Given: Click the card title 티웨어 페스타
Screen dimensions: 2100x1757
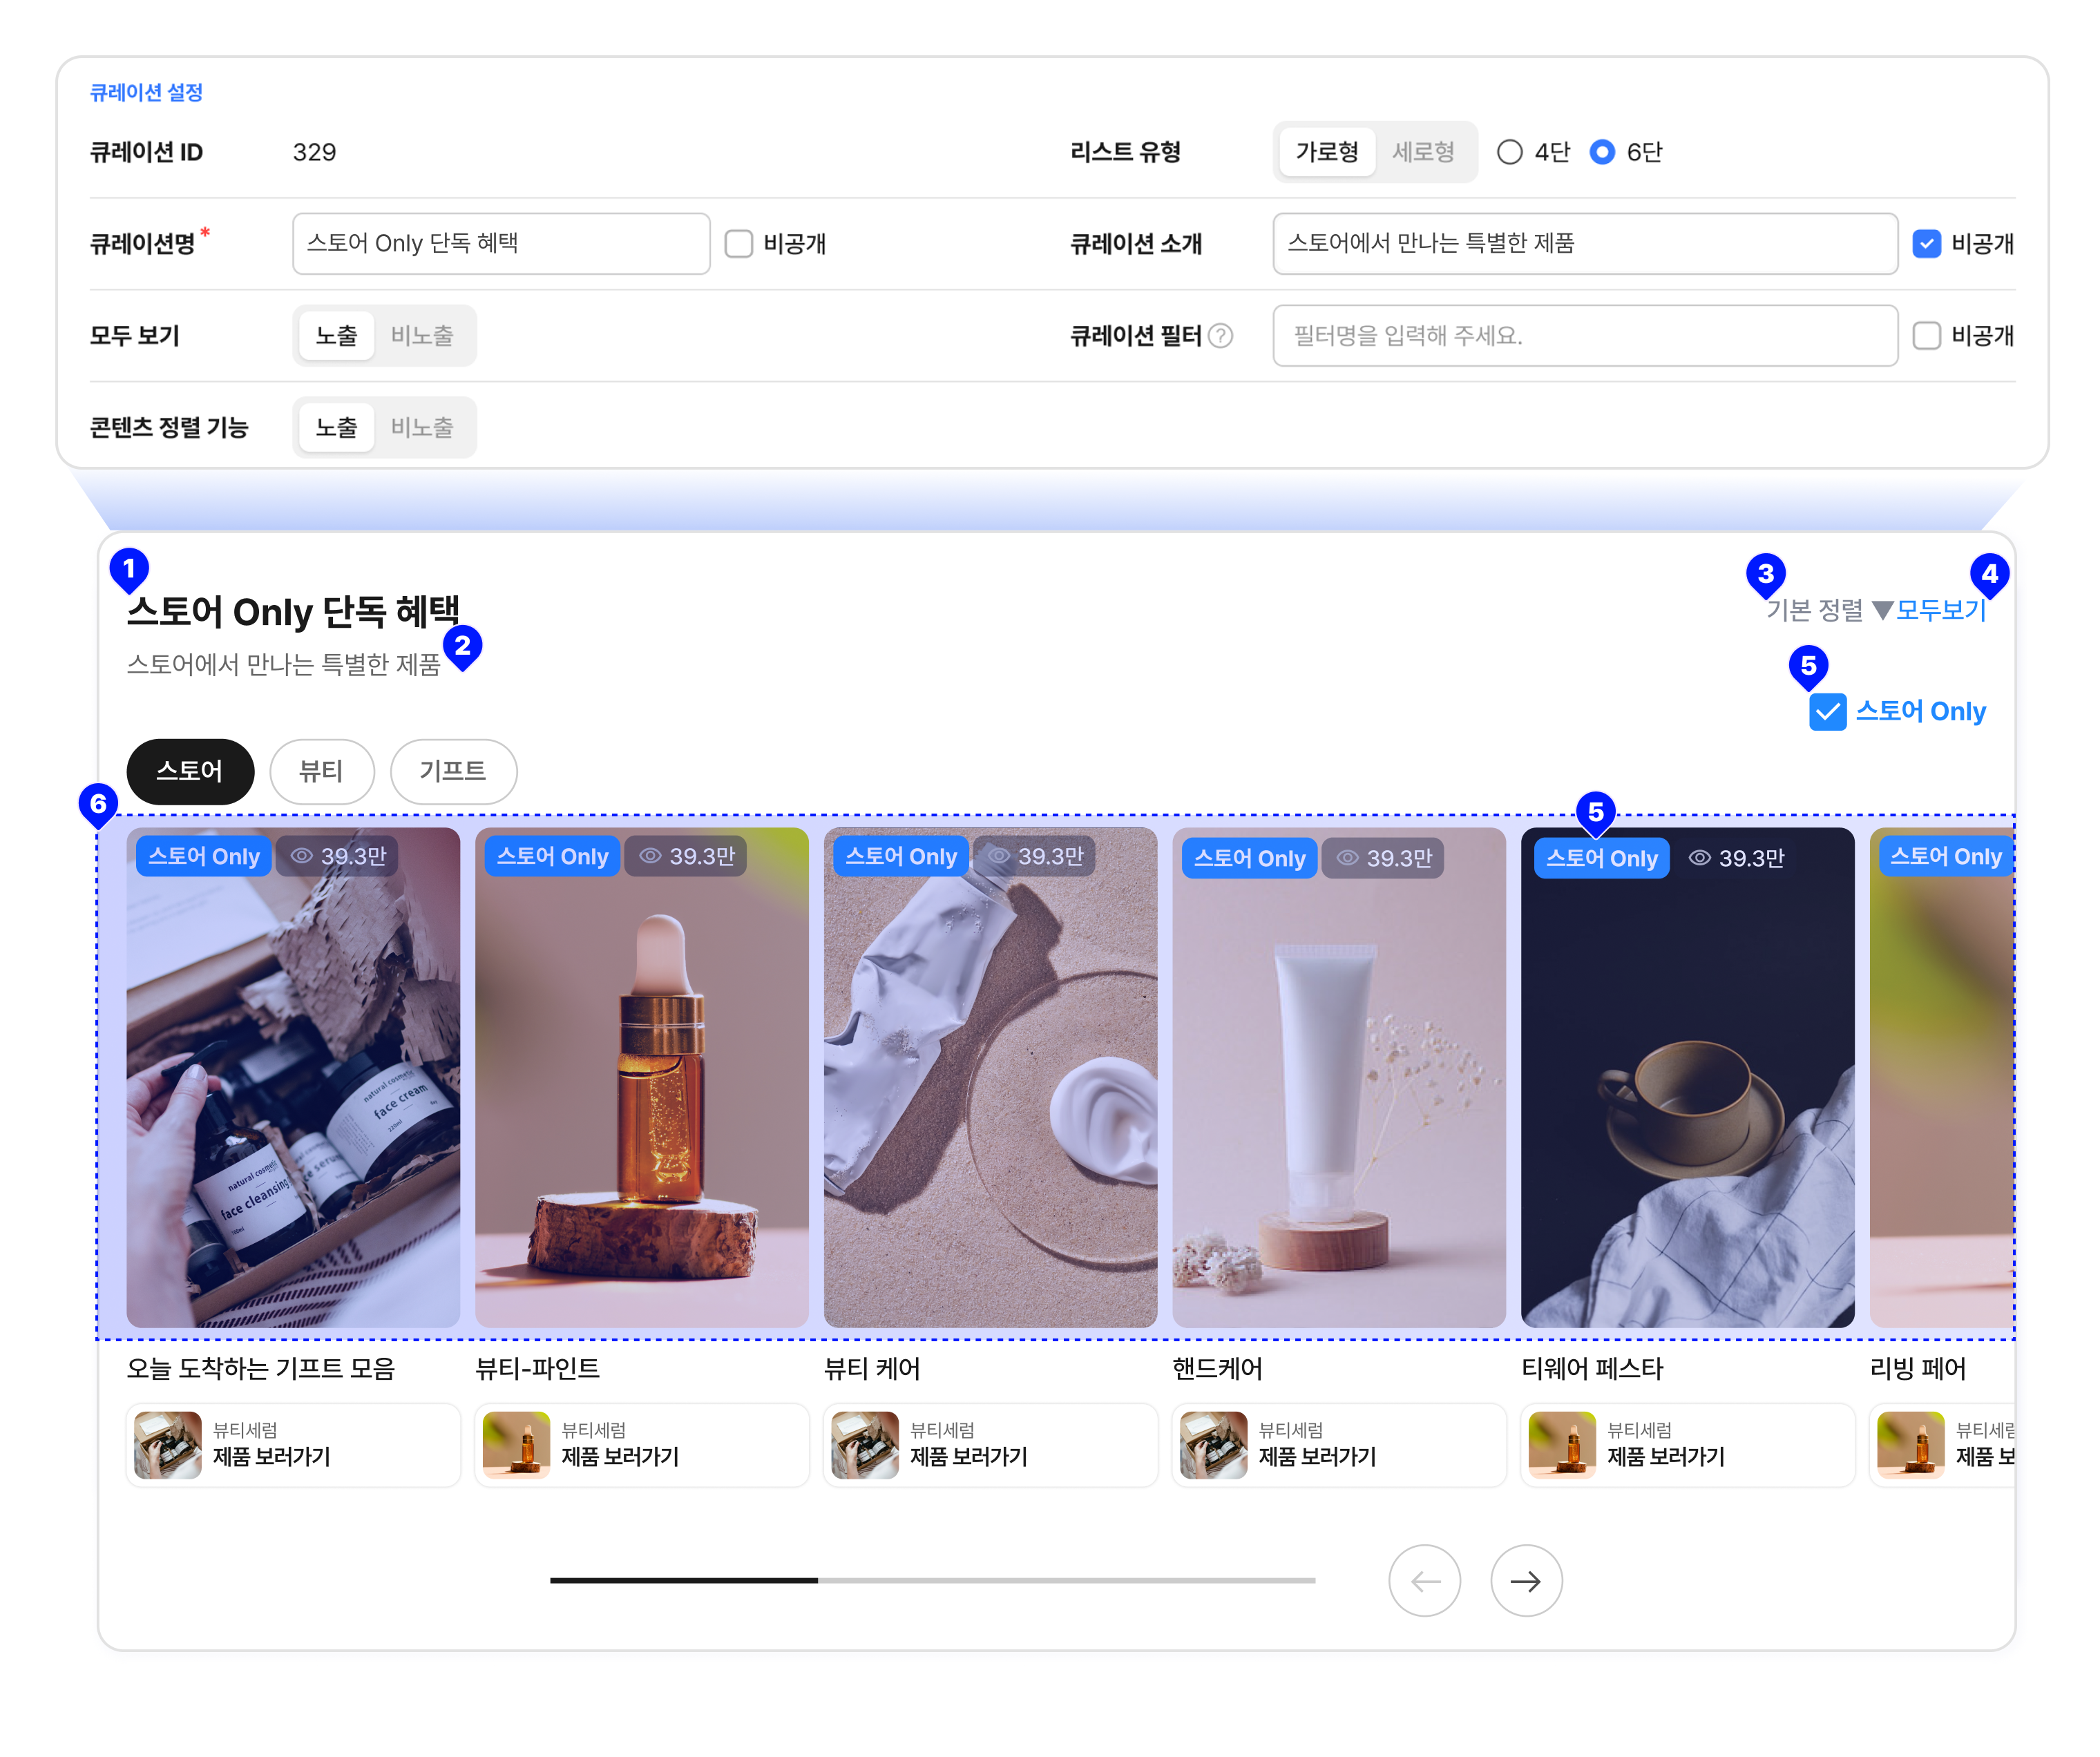Looking at the screenshot, I should point(1592,1369).
